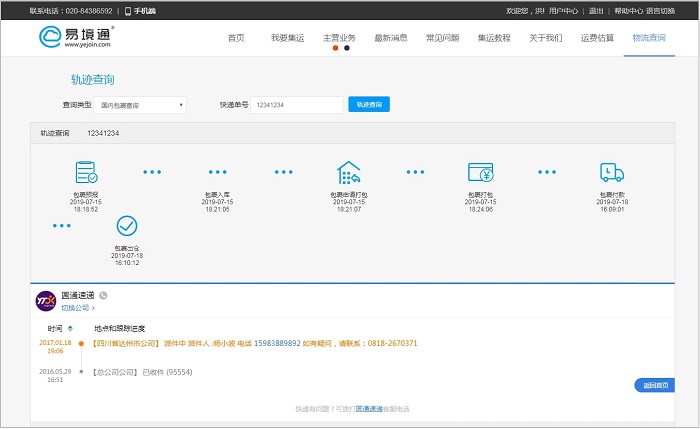Click the yen wallet icon for 包裹打包
Image resolution: width=700 pixels, height=429 pixels.
pos(481,172)
